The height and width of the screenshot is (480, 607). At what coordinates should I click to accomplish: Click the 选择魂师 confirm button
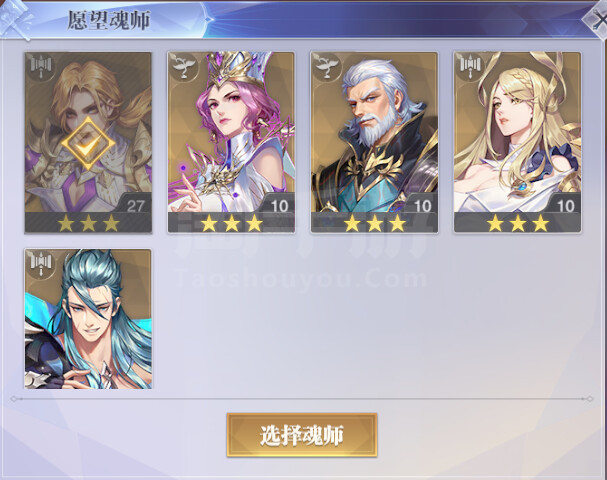click(302, 435)
